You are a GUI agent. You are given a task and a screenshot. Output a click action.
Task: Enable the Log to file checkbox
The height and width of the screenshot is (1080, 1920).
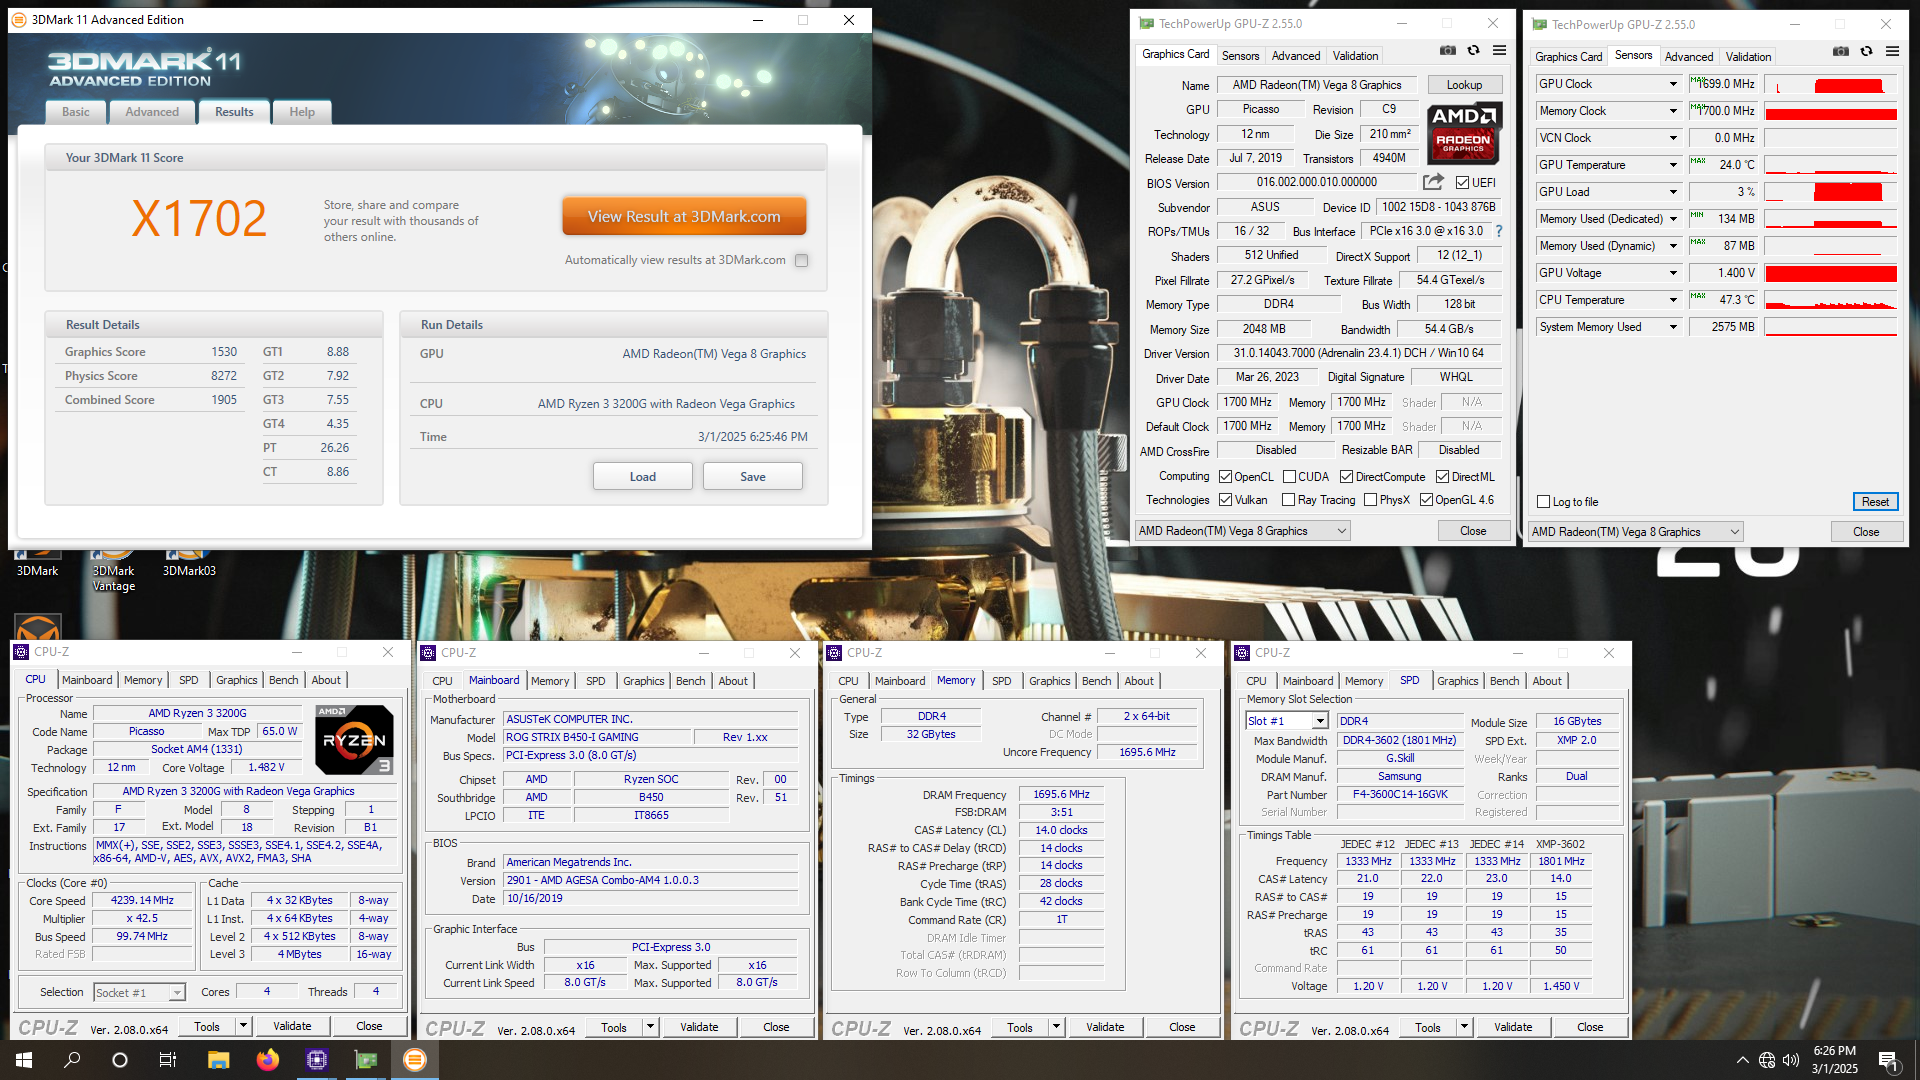click(x=1543, y=502)
